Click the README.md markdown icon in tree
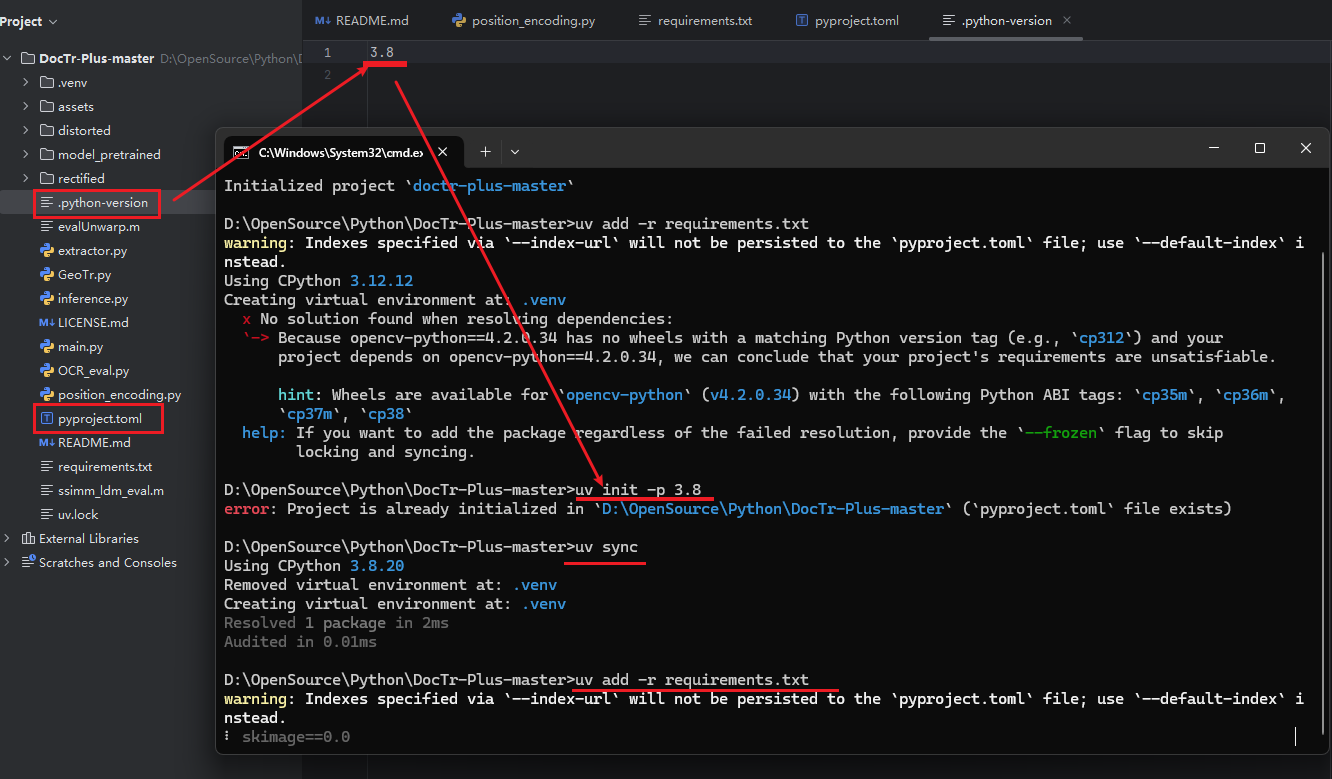 (x=47, y=442)
